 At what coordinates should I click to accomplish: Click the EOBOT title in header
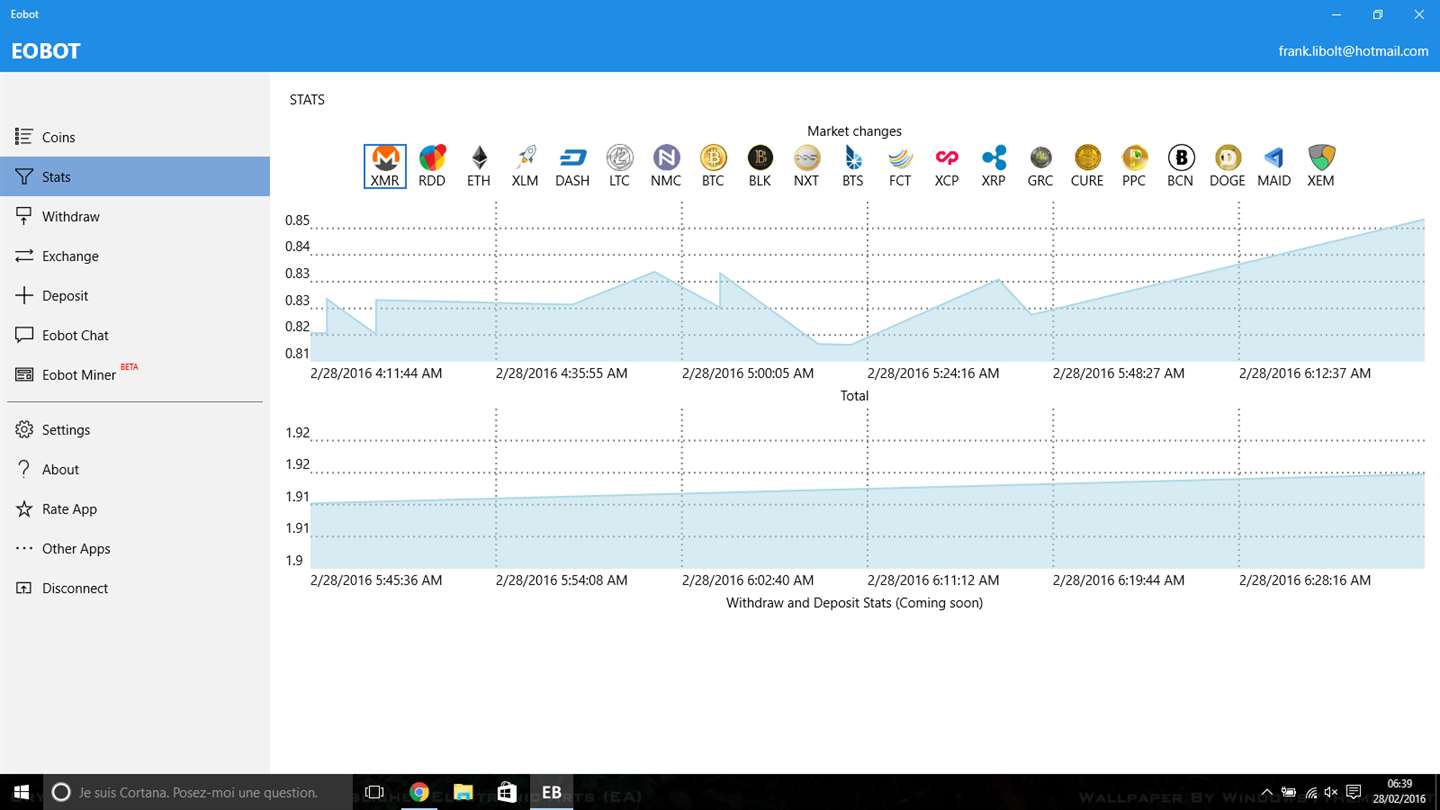tap(46, 51)
